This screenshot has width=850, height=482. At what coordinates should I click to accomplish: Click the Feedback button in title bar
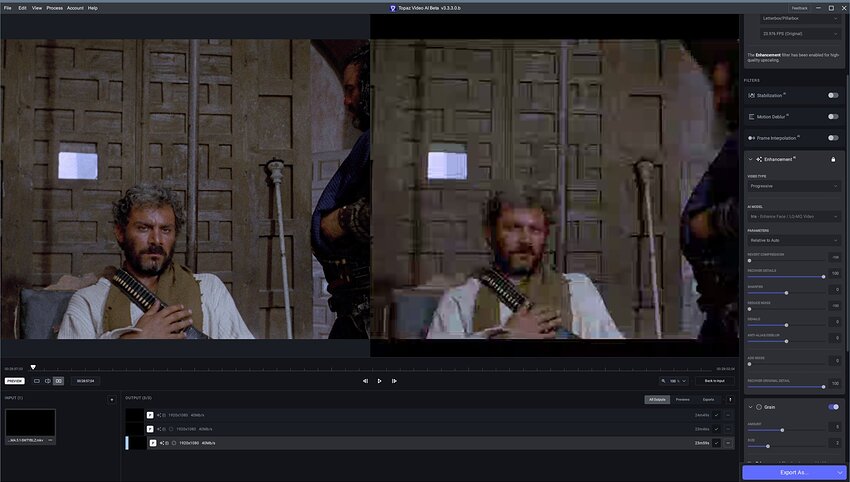click(800, 8)
